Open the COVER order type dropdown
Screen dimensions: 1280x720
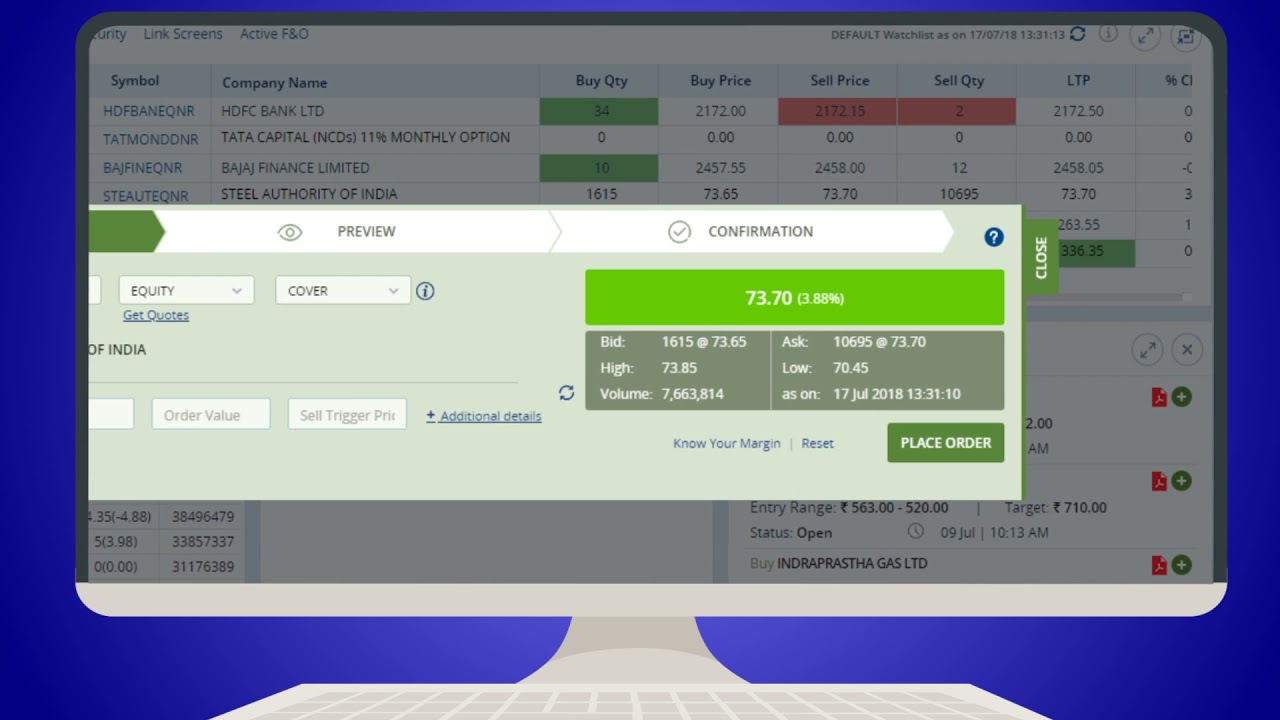343,291
